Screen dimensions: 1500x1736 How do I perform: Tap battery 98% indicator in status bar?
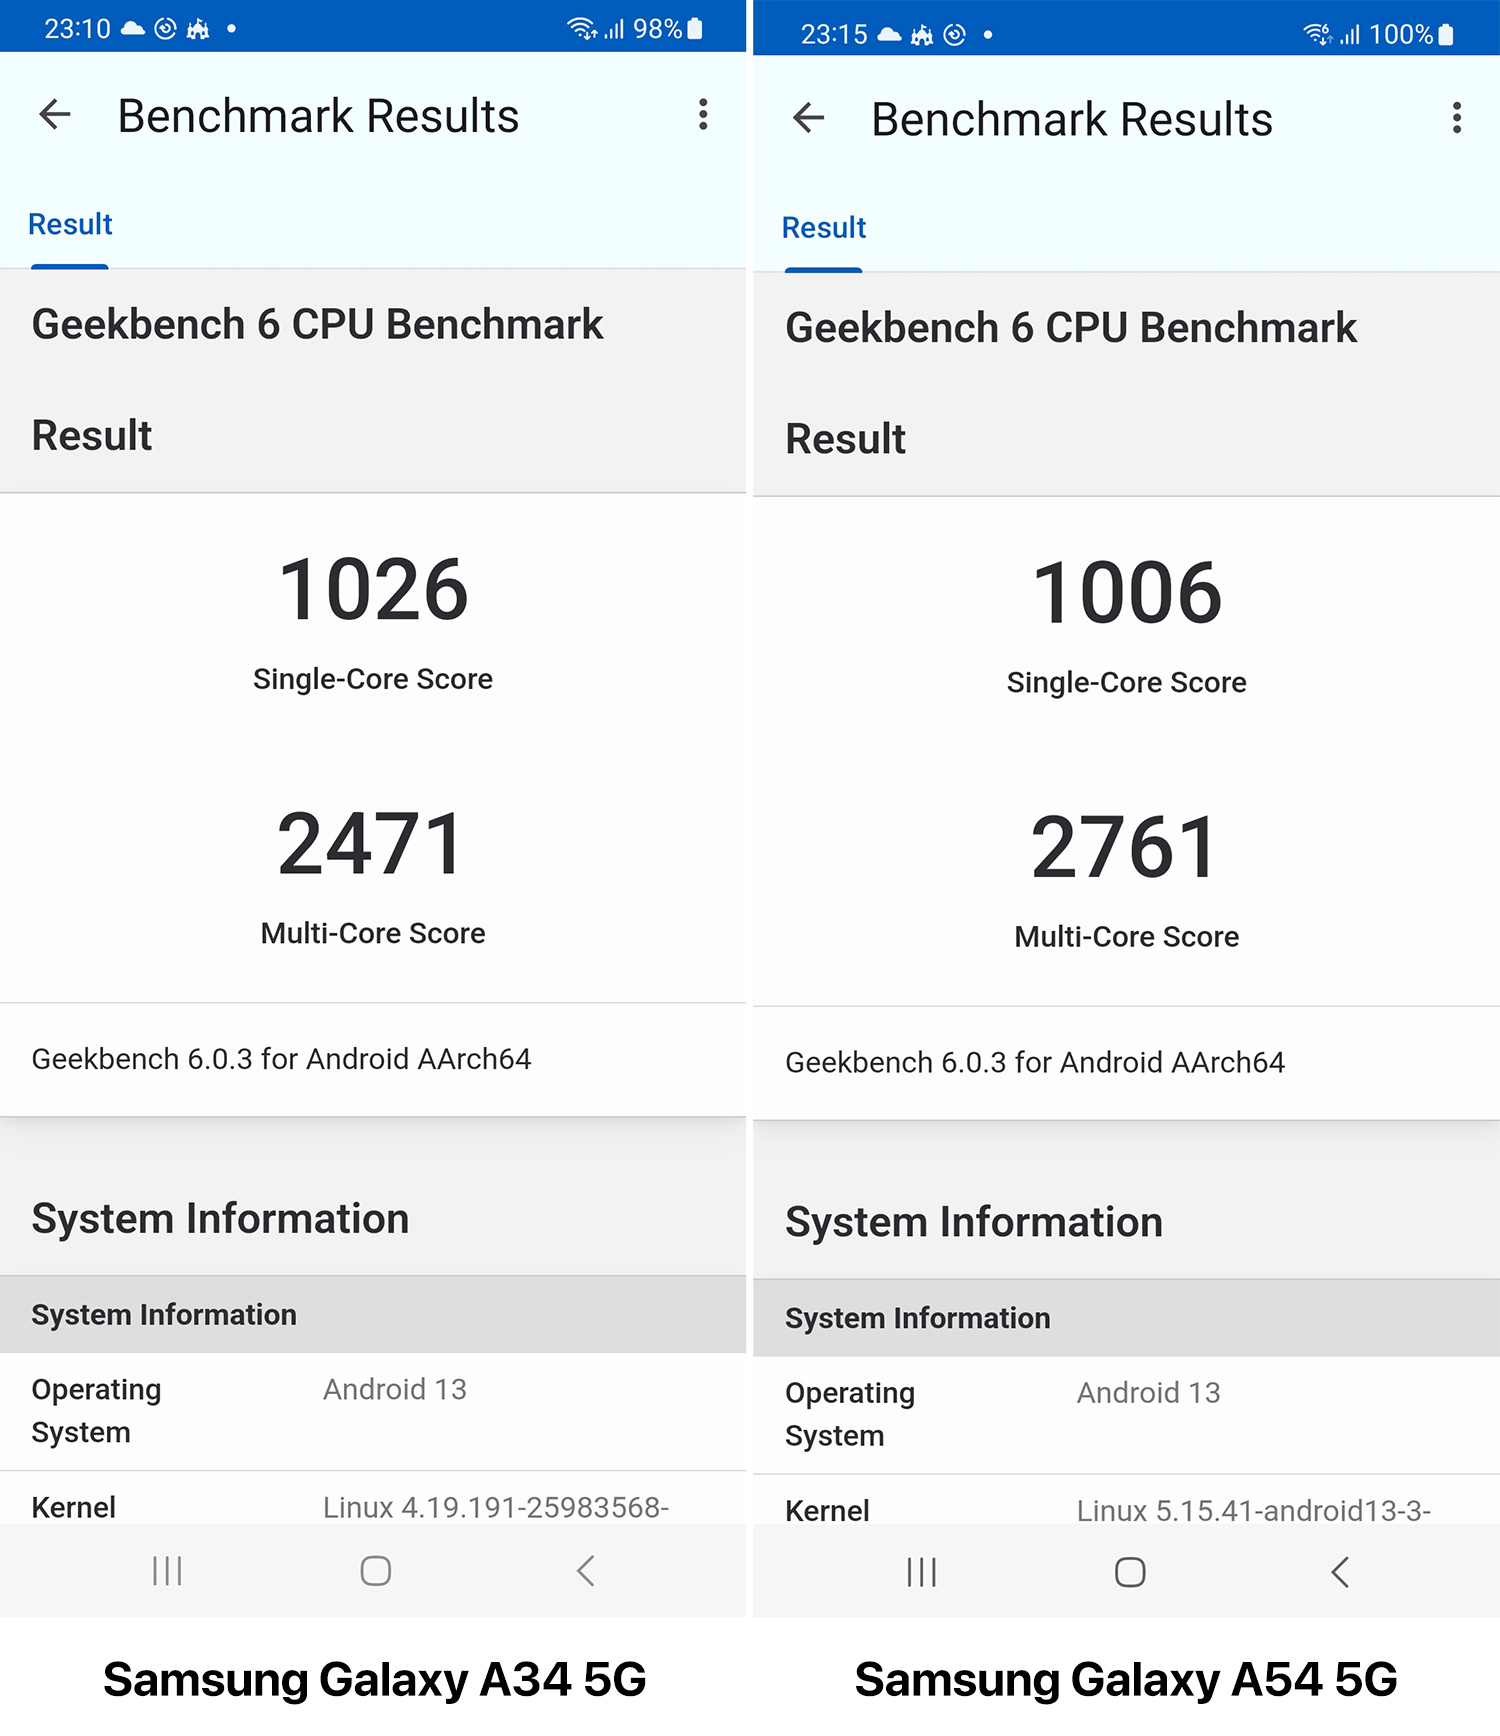tap(668, 29)
